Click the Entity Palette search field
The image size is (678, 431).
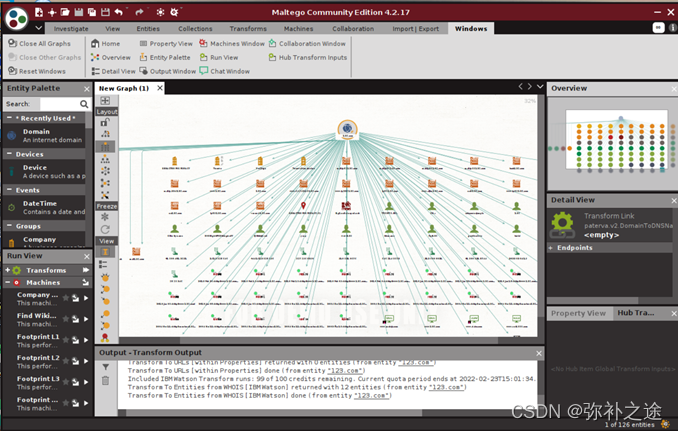(x=59, y=104)
